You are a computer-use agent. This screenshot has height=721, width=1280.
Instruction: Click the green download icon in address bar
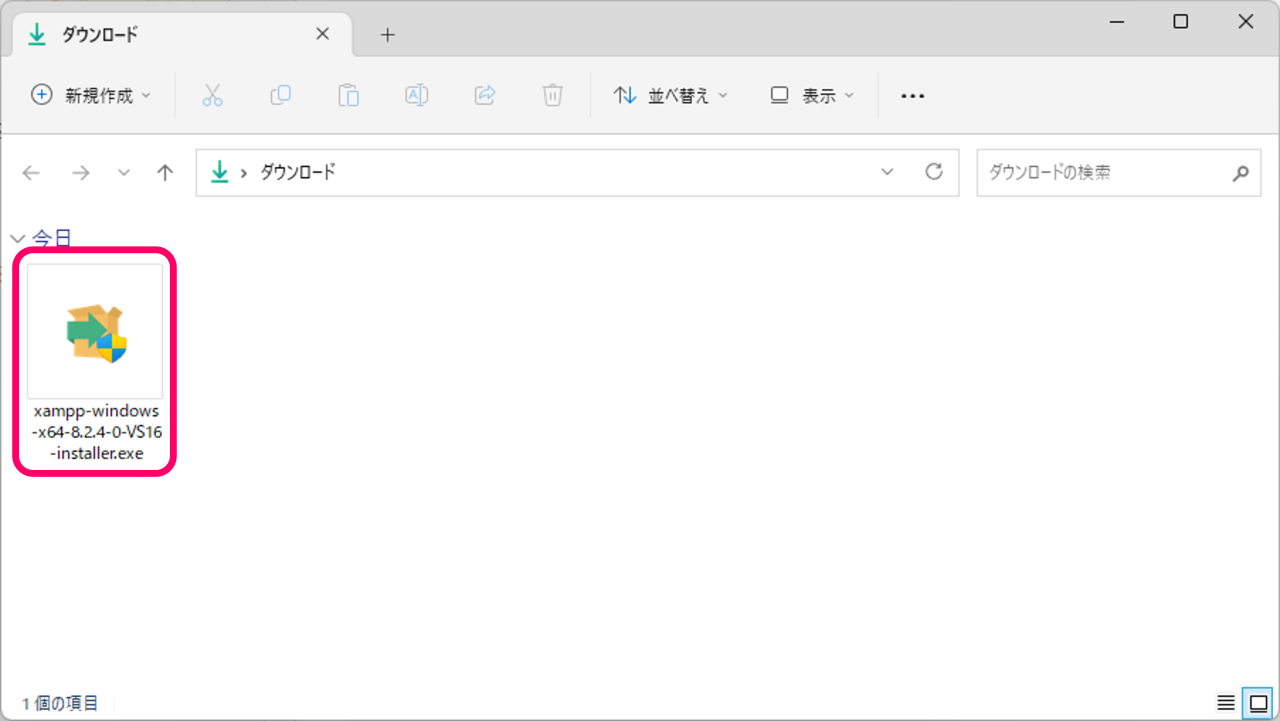click(x=220, y=172)
